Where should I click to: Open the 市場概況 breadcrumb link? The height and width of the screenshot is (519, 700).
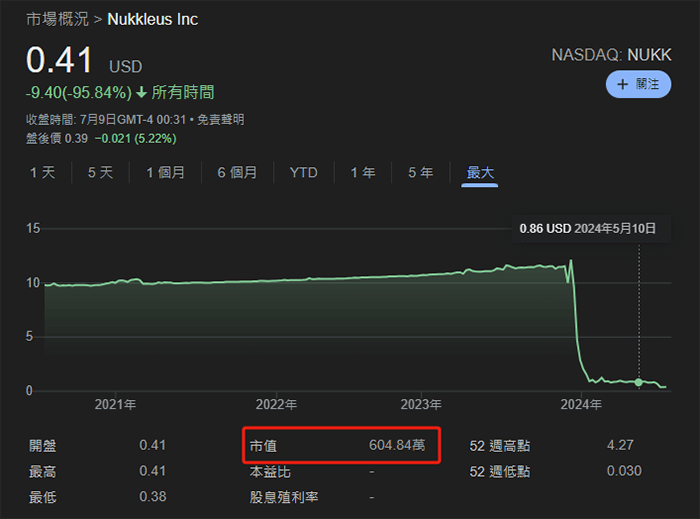(57, 19)
